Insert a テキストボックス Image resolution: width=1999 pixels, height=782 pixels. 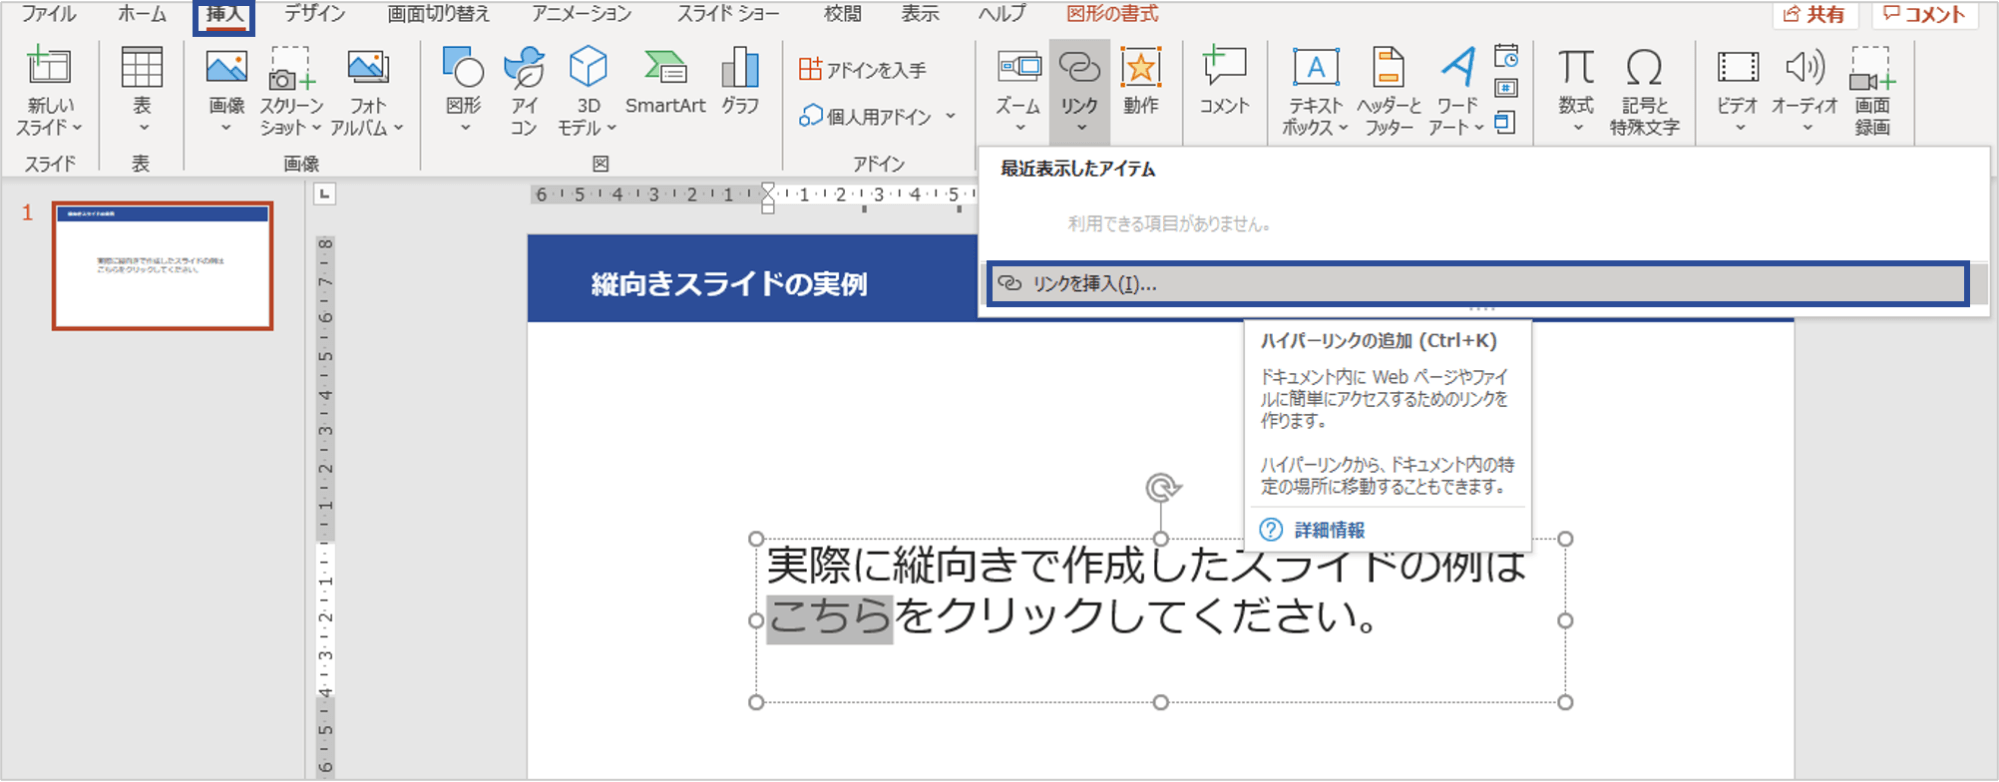tap(1316, 91)
